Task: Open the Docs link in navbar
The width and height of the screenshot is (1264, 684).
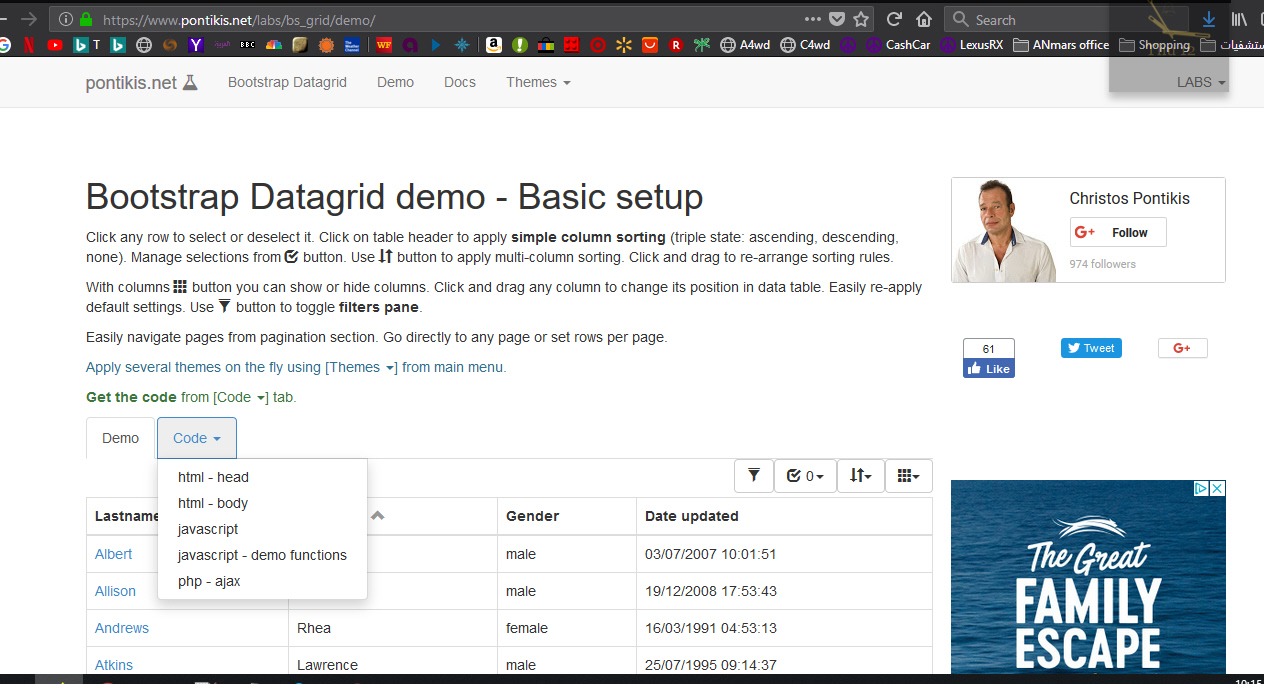Action: [460, 82]
